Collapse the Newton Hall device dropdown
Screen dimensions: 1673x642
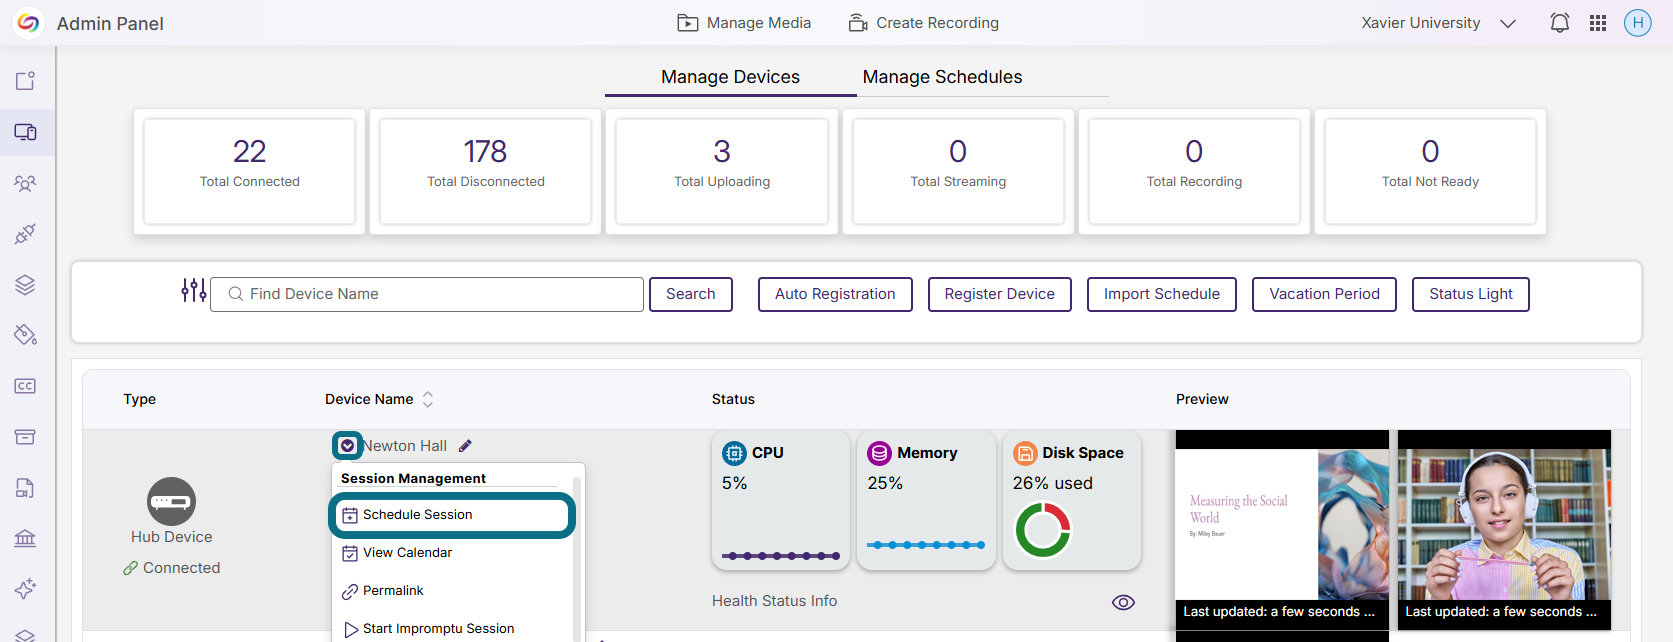coord(347,446)
